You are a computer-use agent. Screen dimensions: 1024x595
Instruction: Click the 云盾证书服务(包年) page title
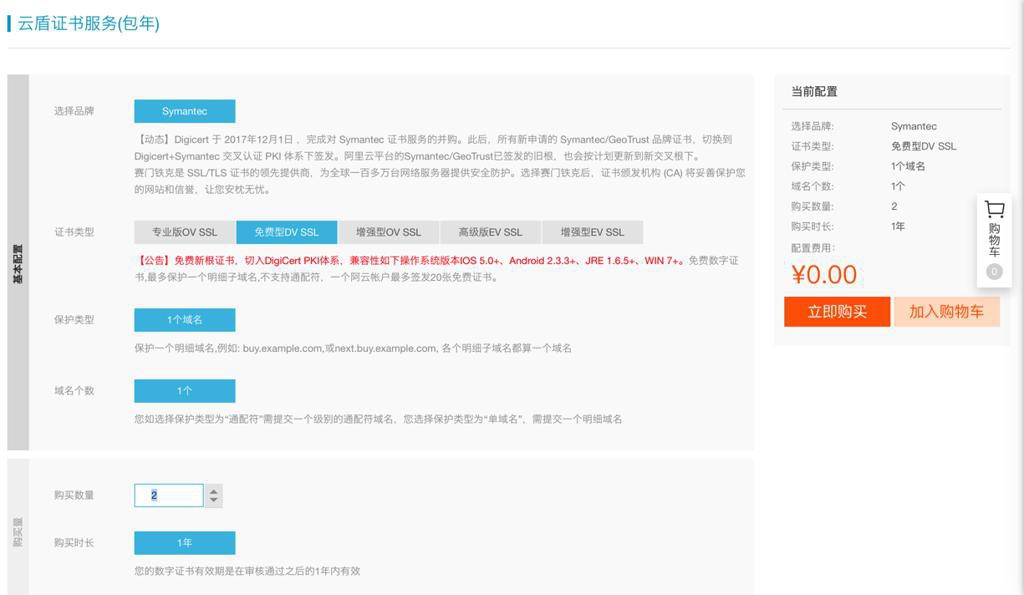click(x=88, y=23)
